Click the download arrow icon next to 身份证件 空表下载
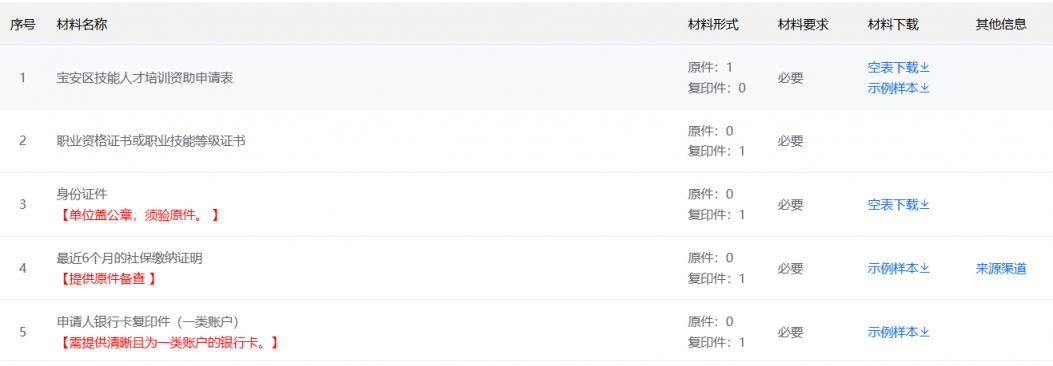Screen dimensions: 1053x366 (925, 205)
